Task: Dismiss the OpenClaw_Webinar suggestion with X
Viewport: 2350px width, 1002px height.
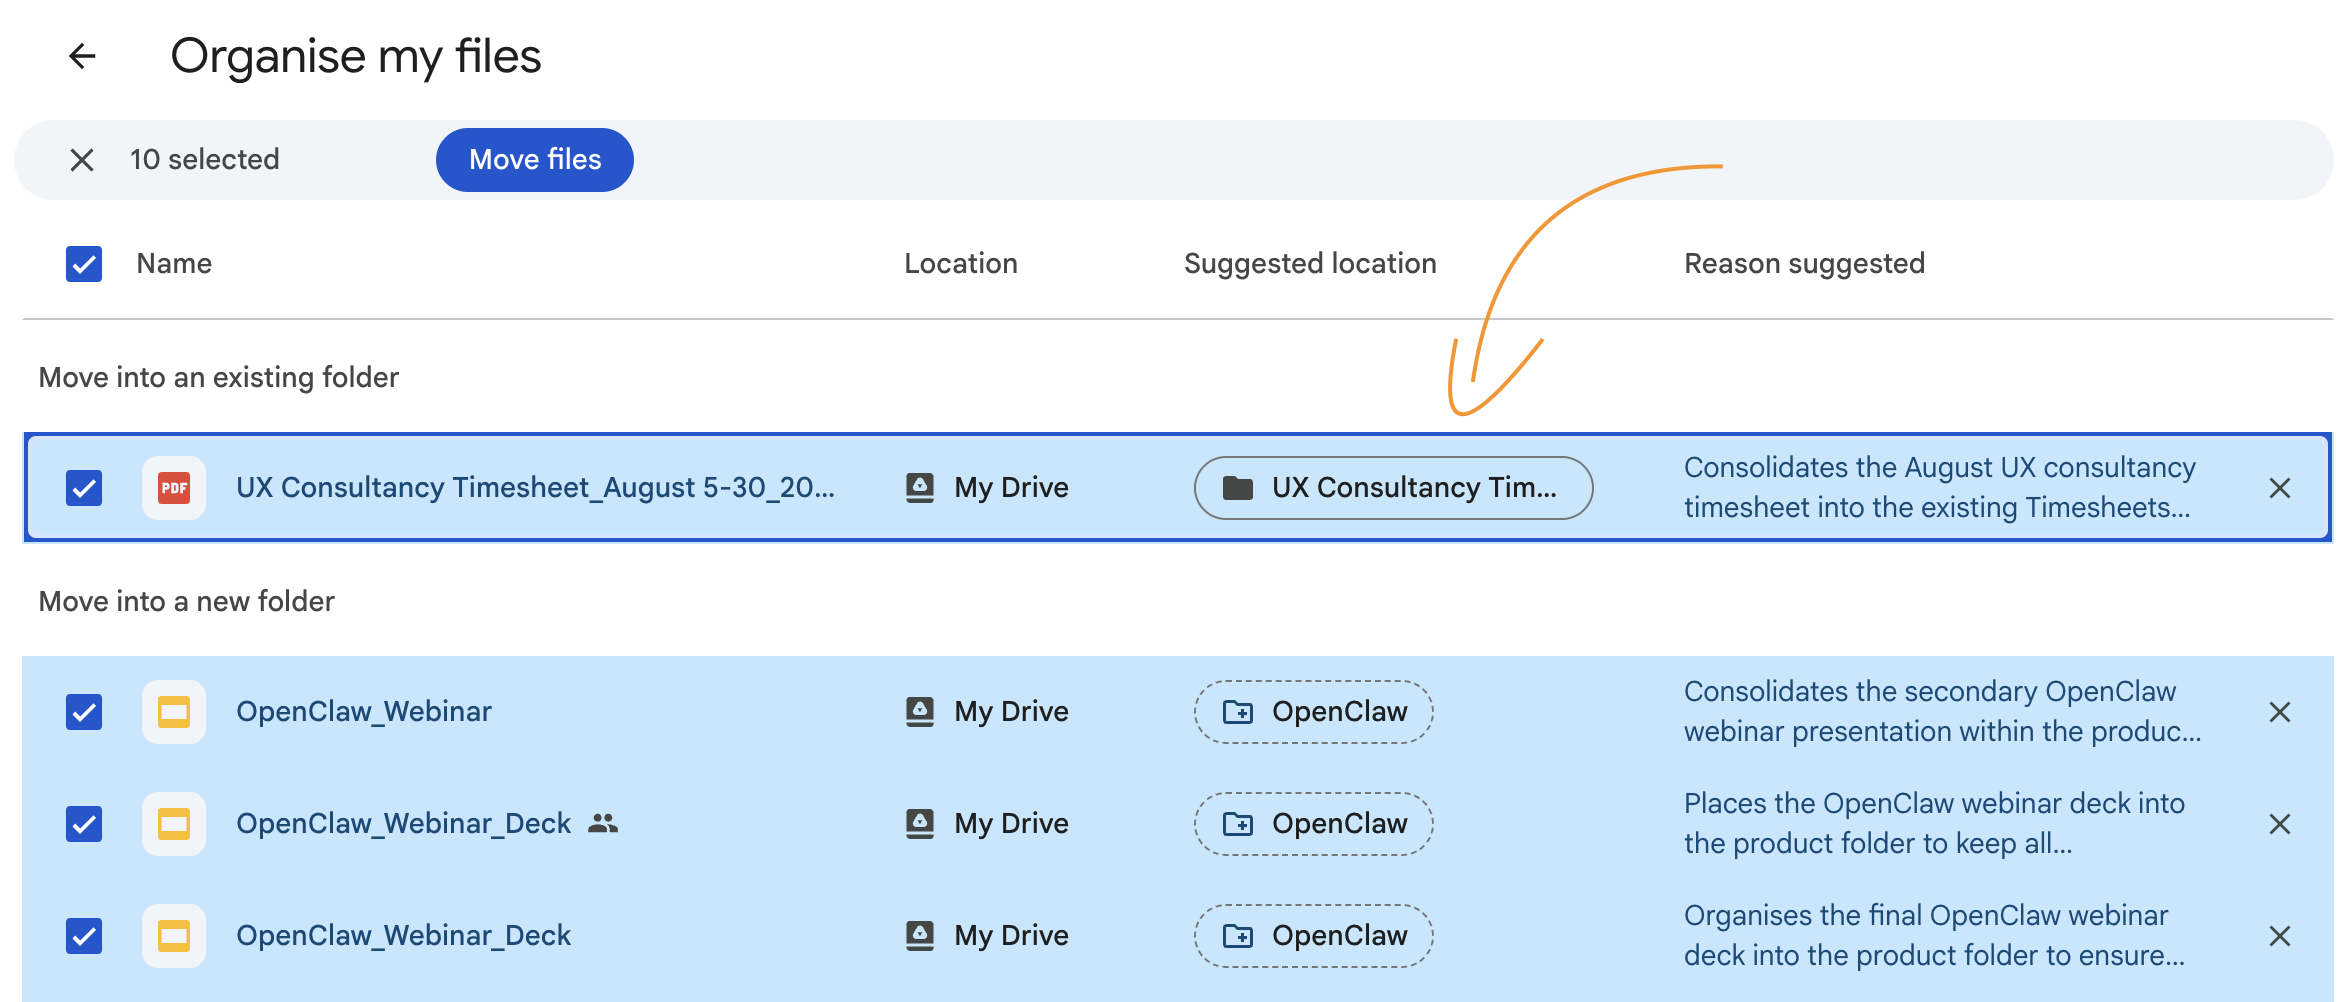Action: [x=2280, y=712]
